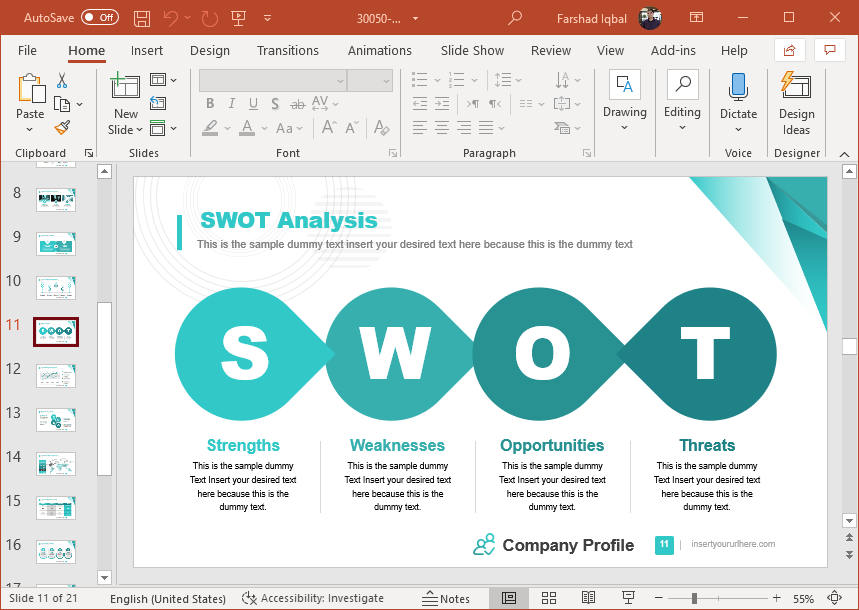Viewport: 859px width, 610px height.
Task: Switch to Reading View in status bar
Action: (x=589, y=598)
